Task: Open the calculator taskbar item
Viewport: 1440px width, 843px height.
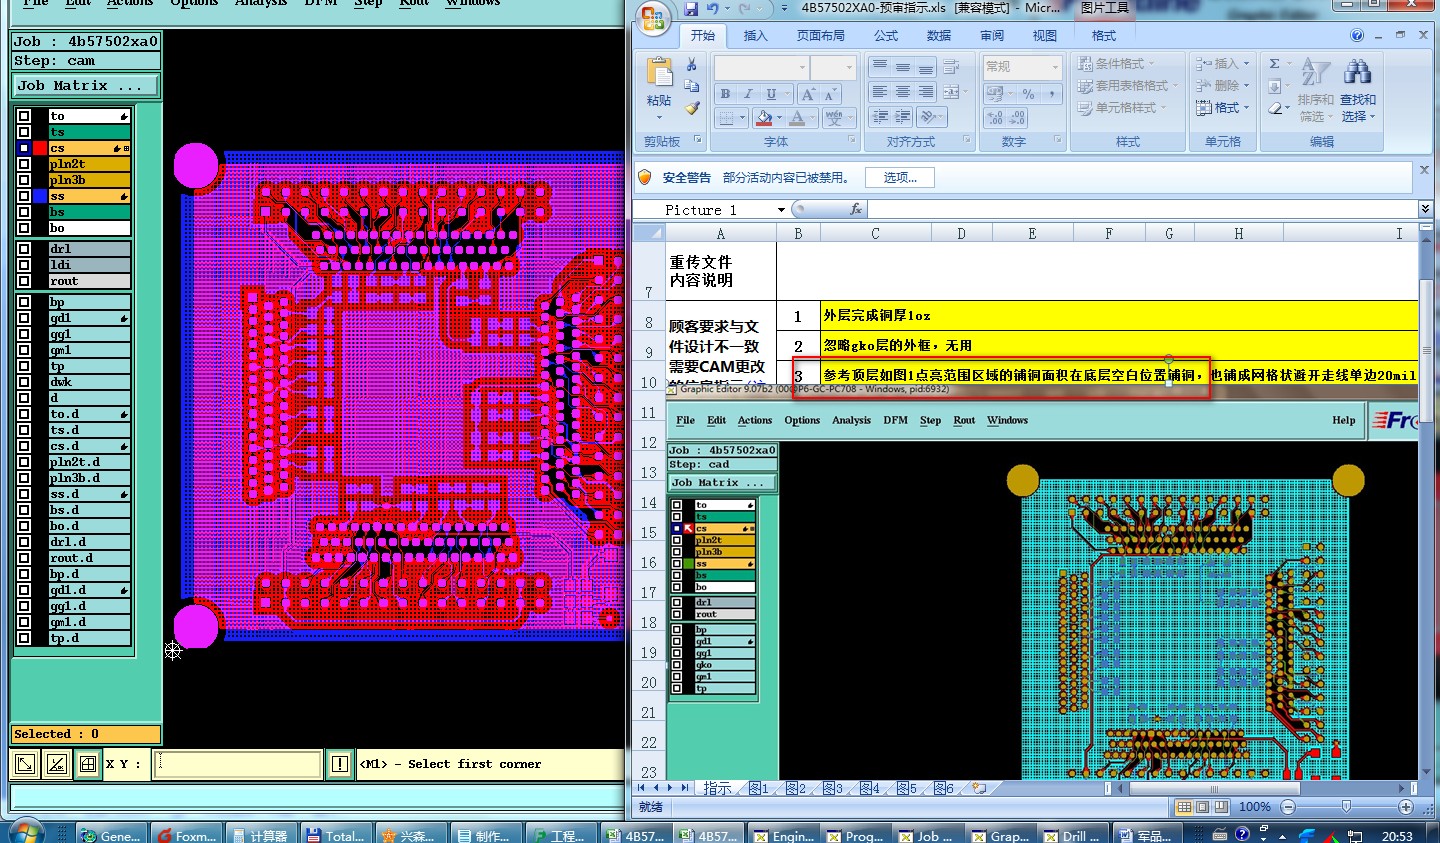Action: [258, 835]
